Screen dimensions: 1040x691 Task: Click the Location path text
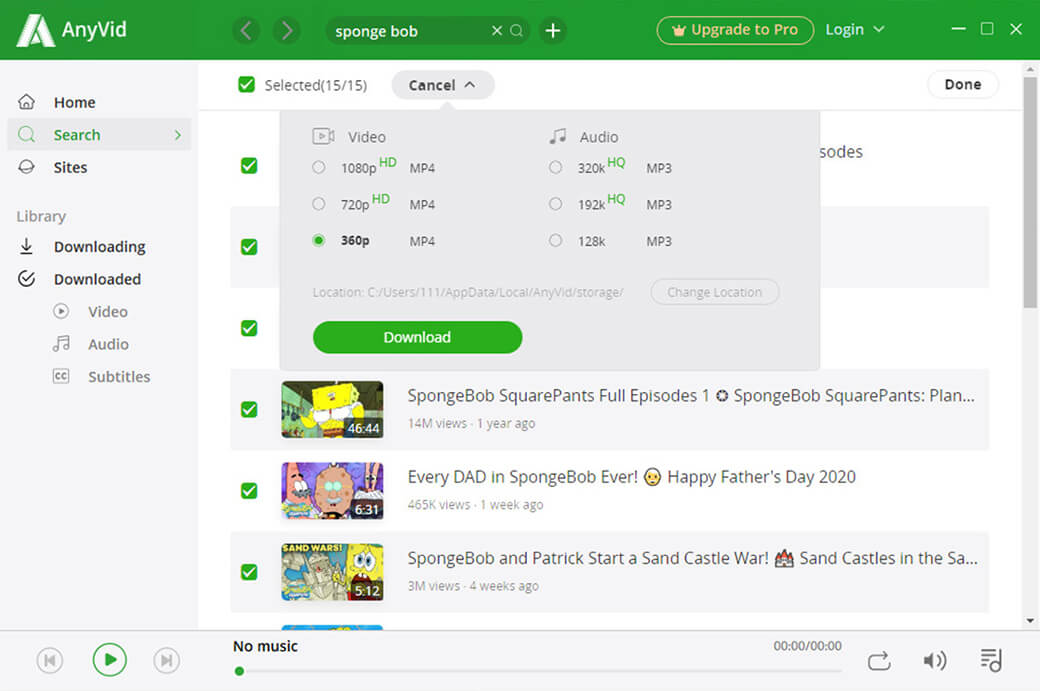click(x=468, y=292)
